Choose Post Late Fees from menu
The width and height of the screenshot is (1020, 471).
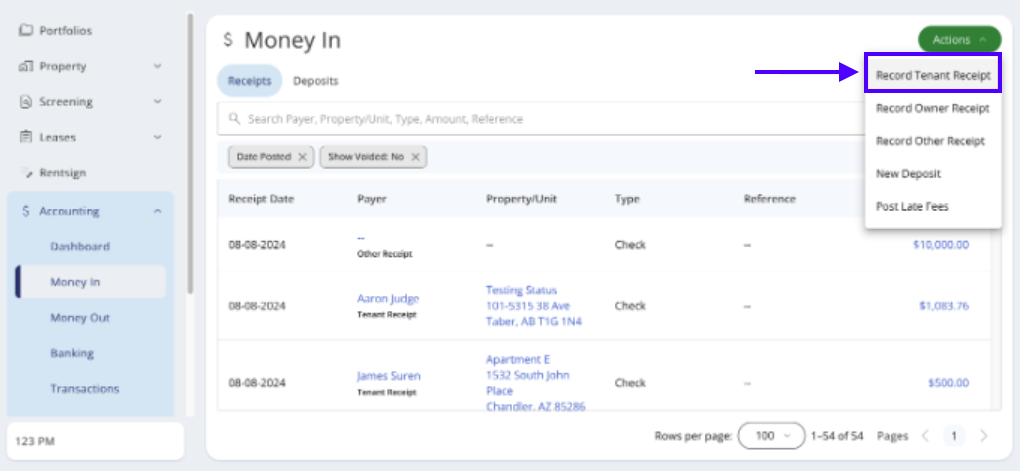(x=912, y=206)
